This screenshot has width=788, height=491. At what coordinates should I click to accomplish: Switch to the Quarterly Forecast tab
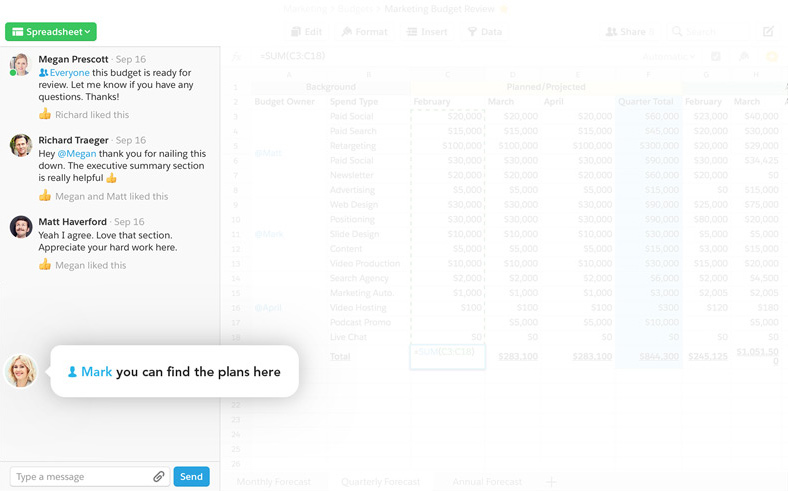pos(380,482)
